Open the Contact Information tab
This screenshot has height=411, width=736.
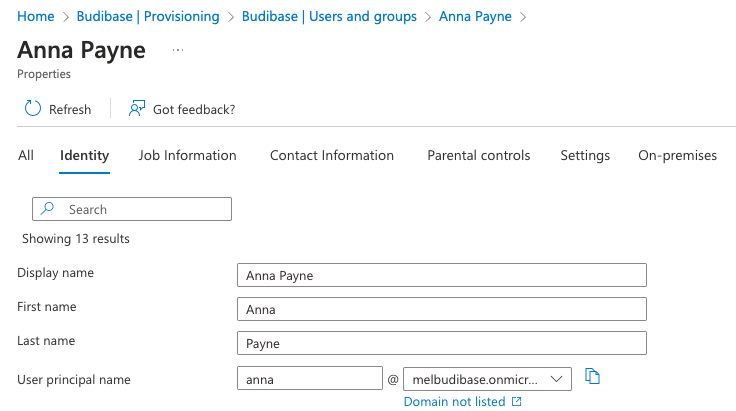tap(332, 155)
